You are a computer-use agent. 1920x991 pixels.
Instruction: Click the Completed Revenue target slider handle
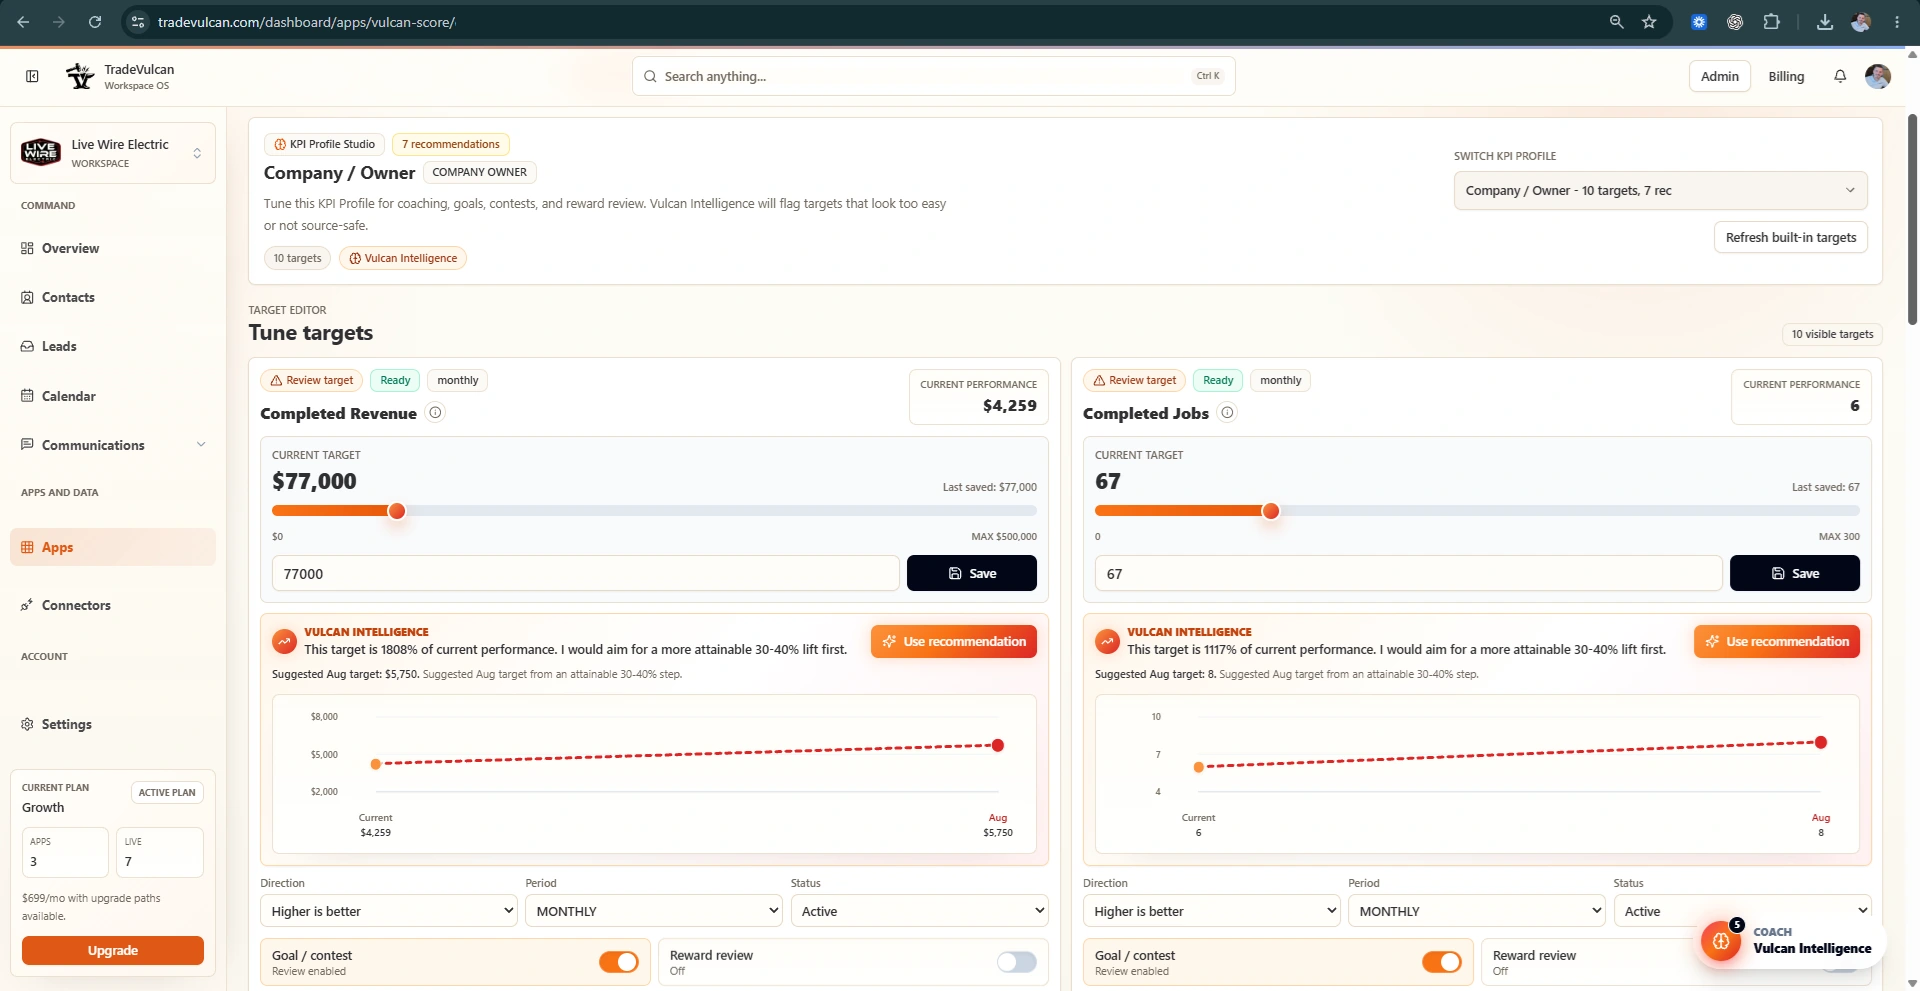[x=397, y=511]
